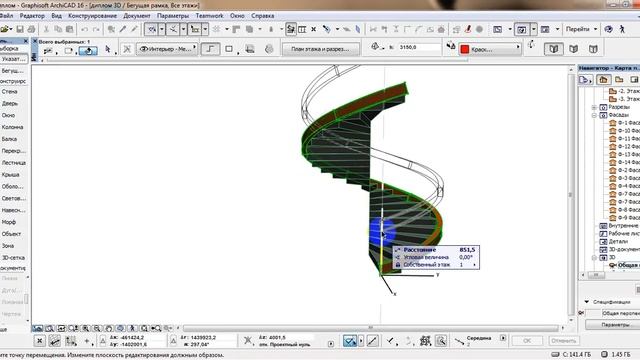Click the Undo arrow icon

84,29
